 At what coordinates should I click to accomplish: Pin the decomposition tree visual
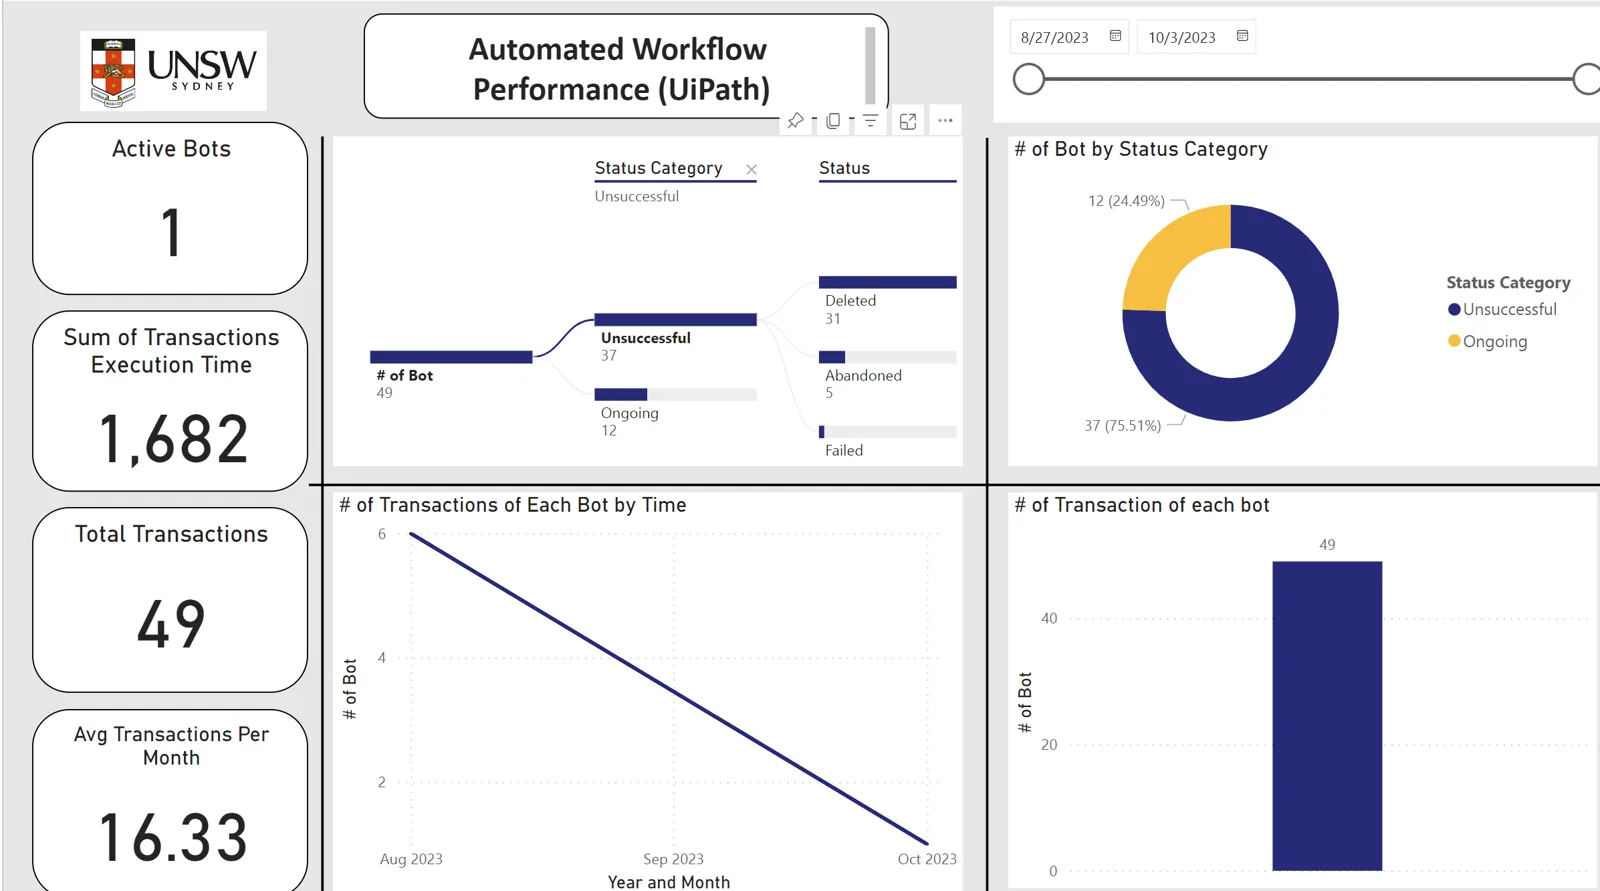tap(795, 121)
